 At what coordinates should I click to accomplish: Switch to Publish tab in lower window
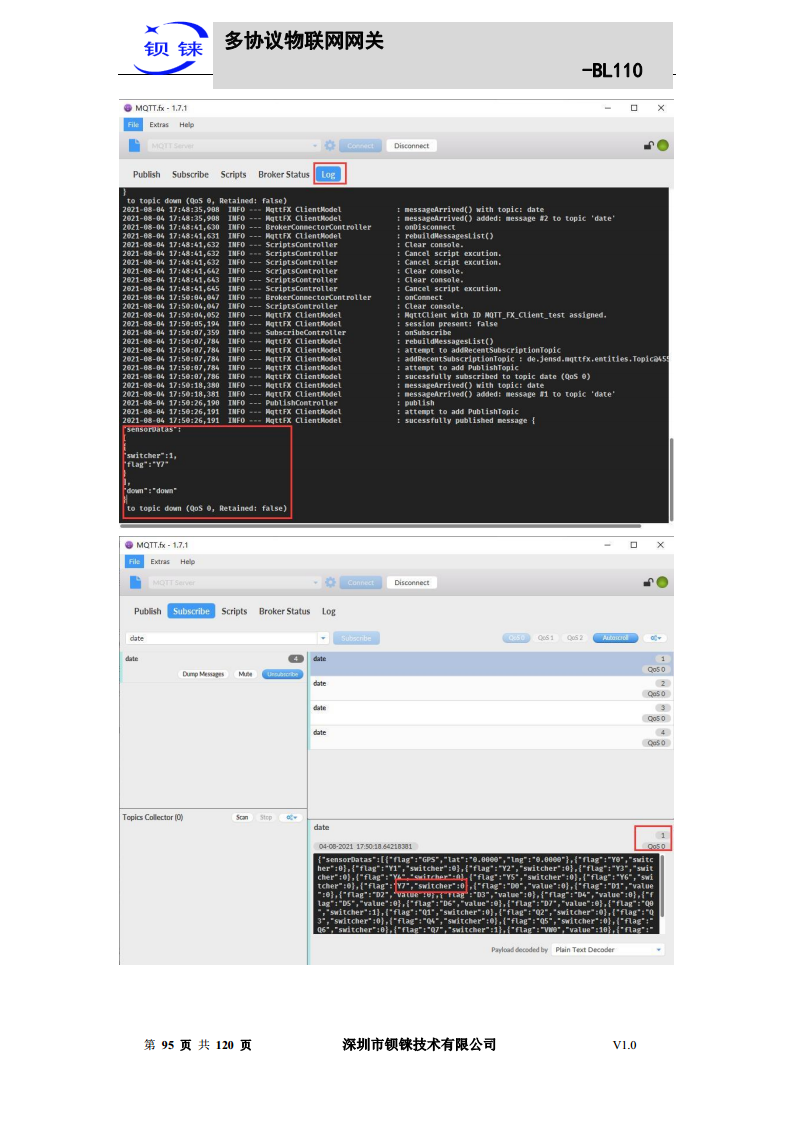tap(147, 611)
